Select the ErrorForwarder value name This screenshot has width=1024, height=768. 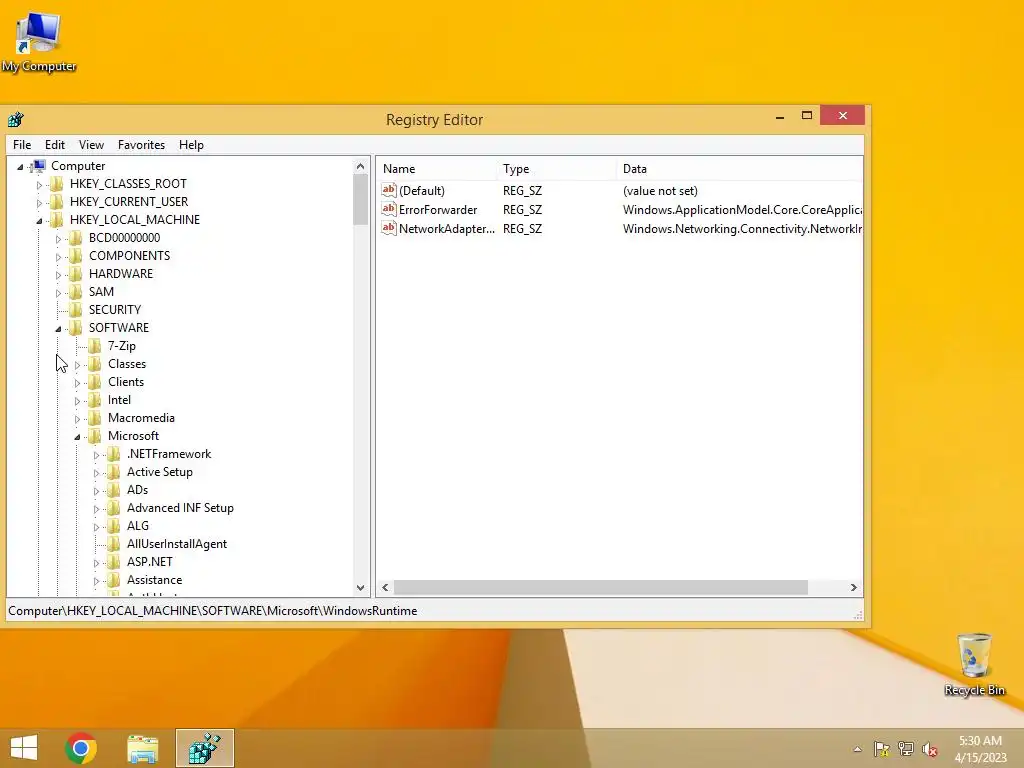click(x=438, y=210)
